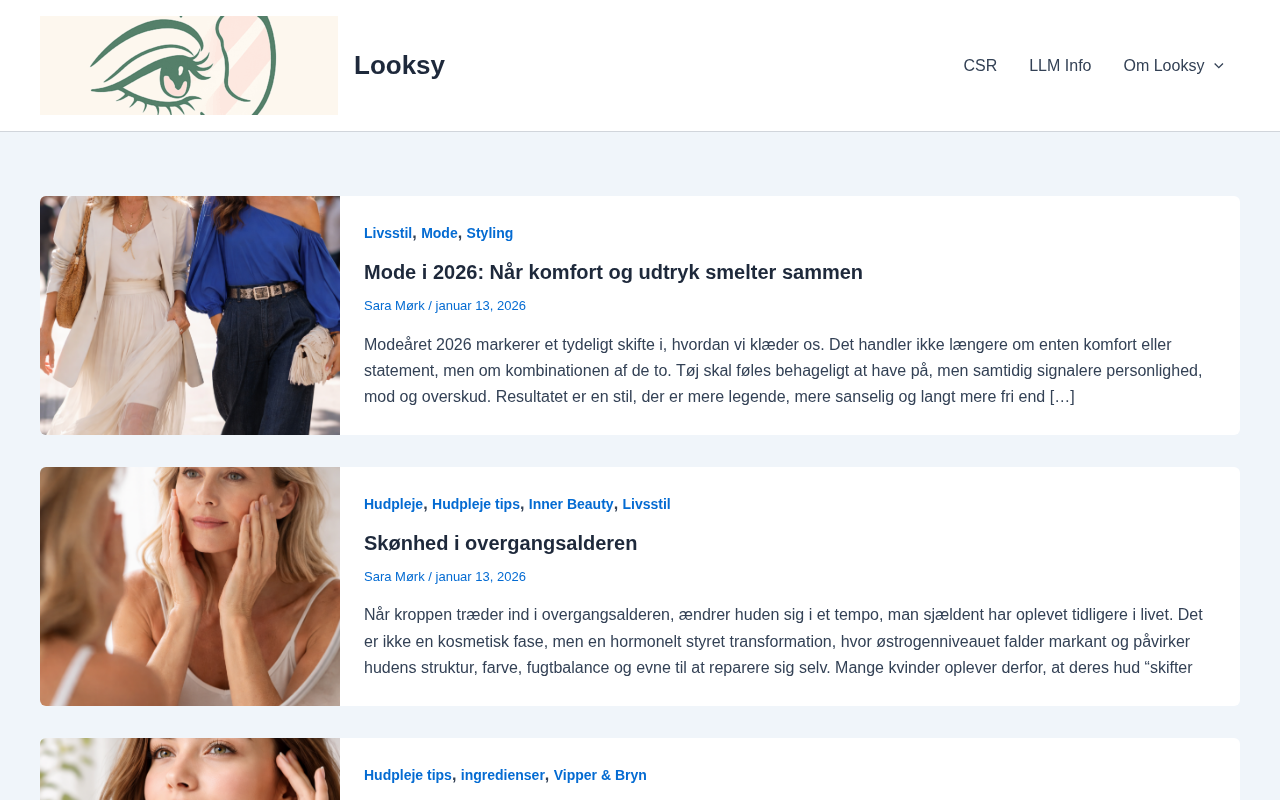Open the Hudpleje category link

point(393,504)
